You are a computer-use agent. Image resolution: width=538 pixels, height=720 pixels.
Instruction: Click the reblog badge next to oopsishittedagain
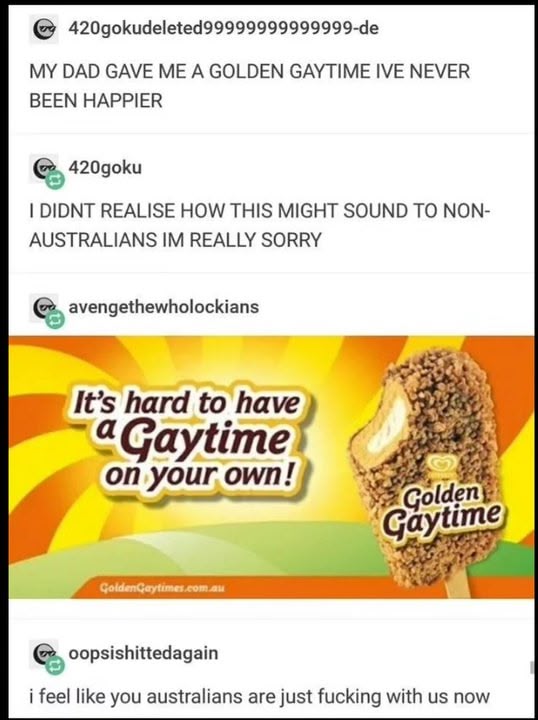tap(55, 665)
